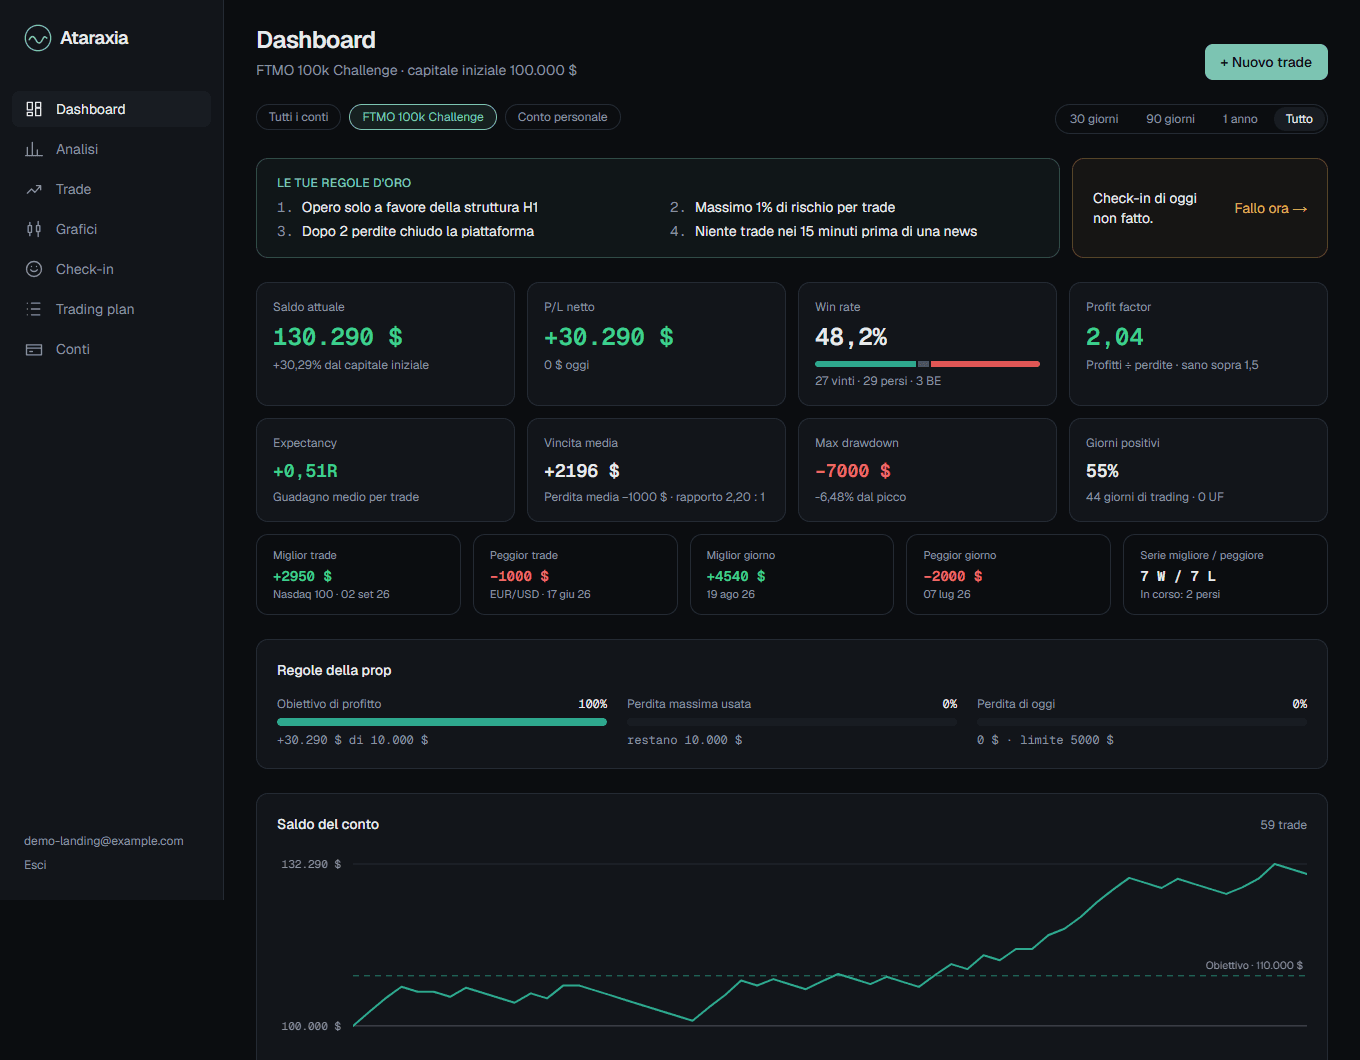Screen dimensions: 1360x1060
Task: Click the Win rate win/loss bar
Action: point(927,364)
